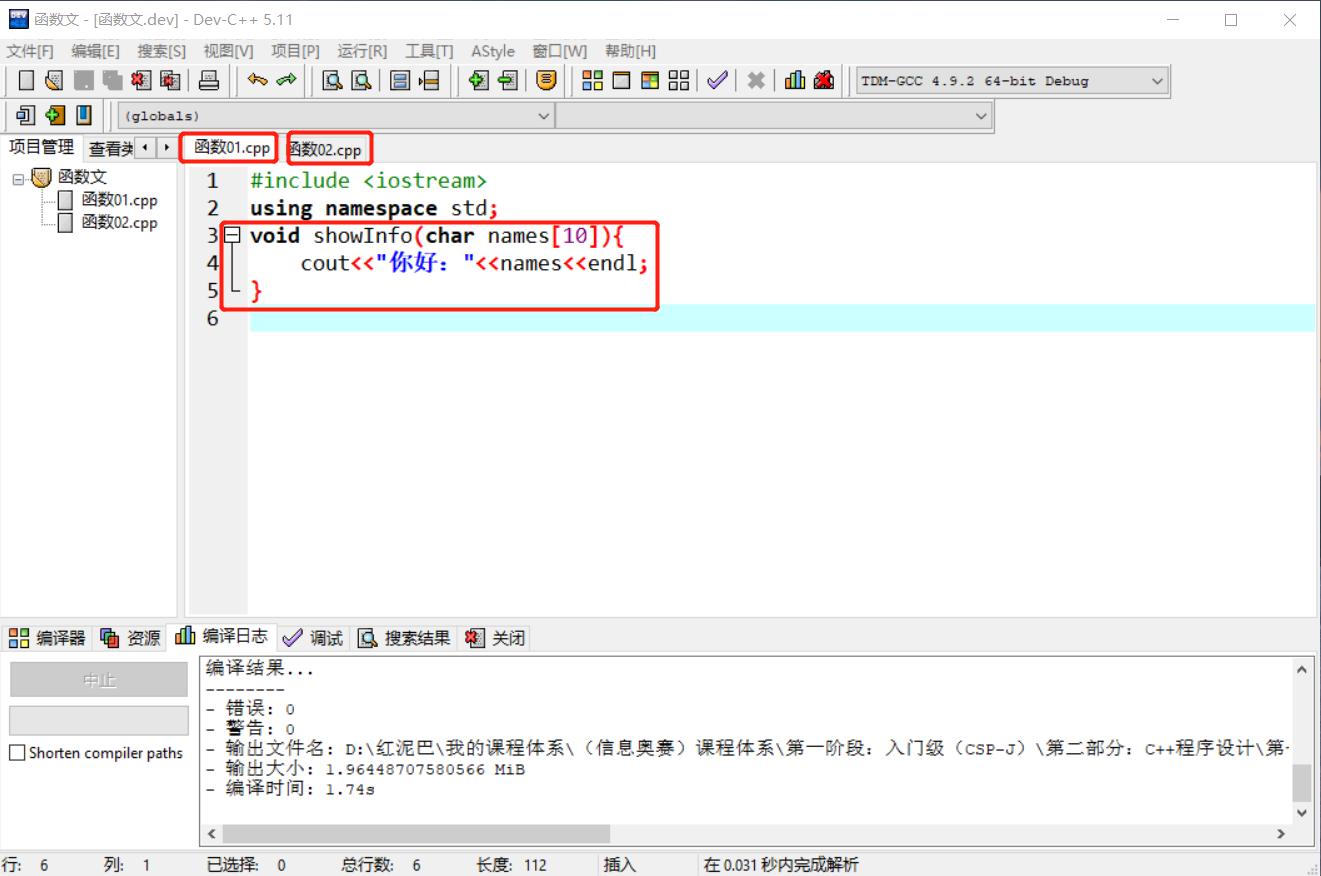Open the 文件[F] menu
Screen dimensions: 1321x876
pos(30,51)
